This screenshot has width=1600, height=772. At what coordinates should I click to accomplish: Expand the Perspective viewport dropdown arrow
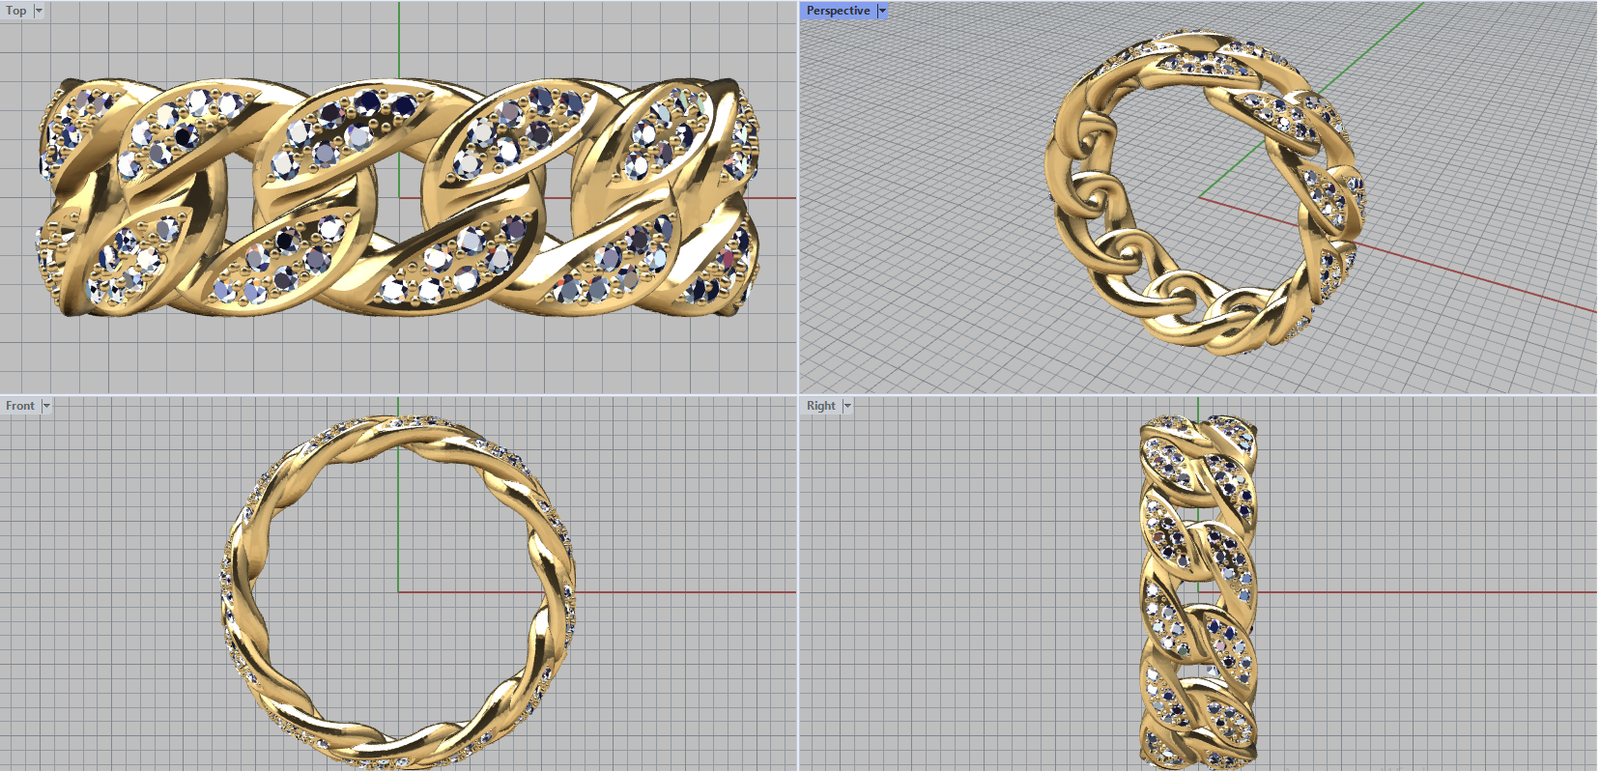(x=882, y=10)
